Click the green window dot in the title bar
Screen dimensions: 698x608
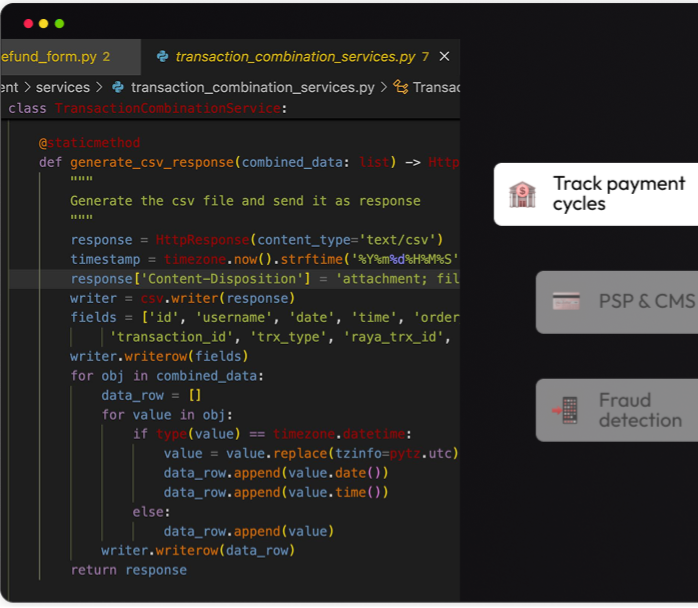click(x=59, y=23)
